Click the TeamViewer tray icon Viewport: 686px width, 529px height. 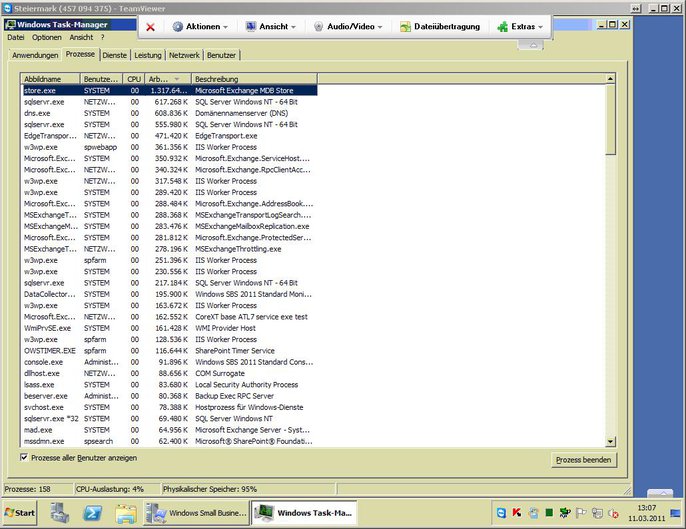pos(501,513)
